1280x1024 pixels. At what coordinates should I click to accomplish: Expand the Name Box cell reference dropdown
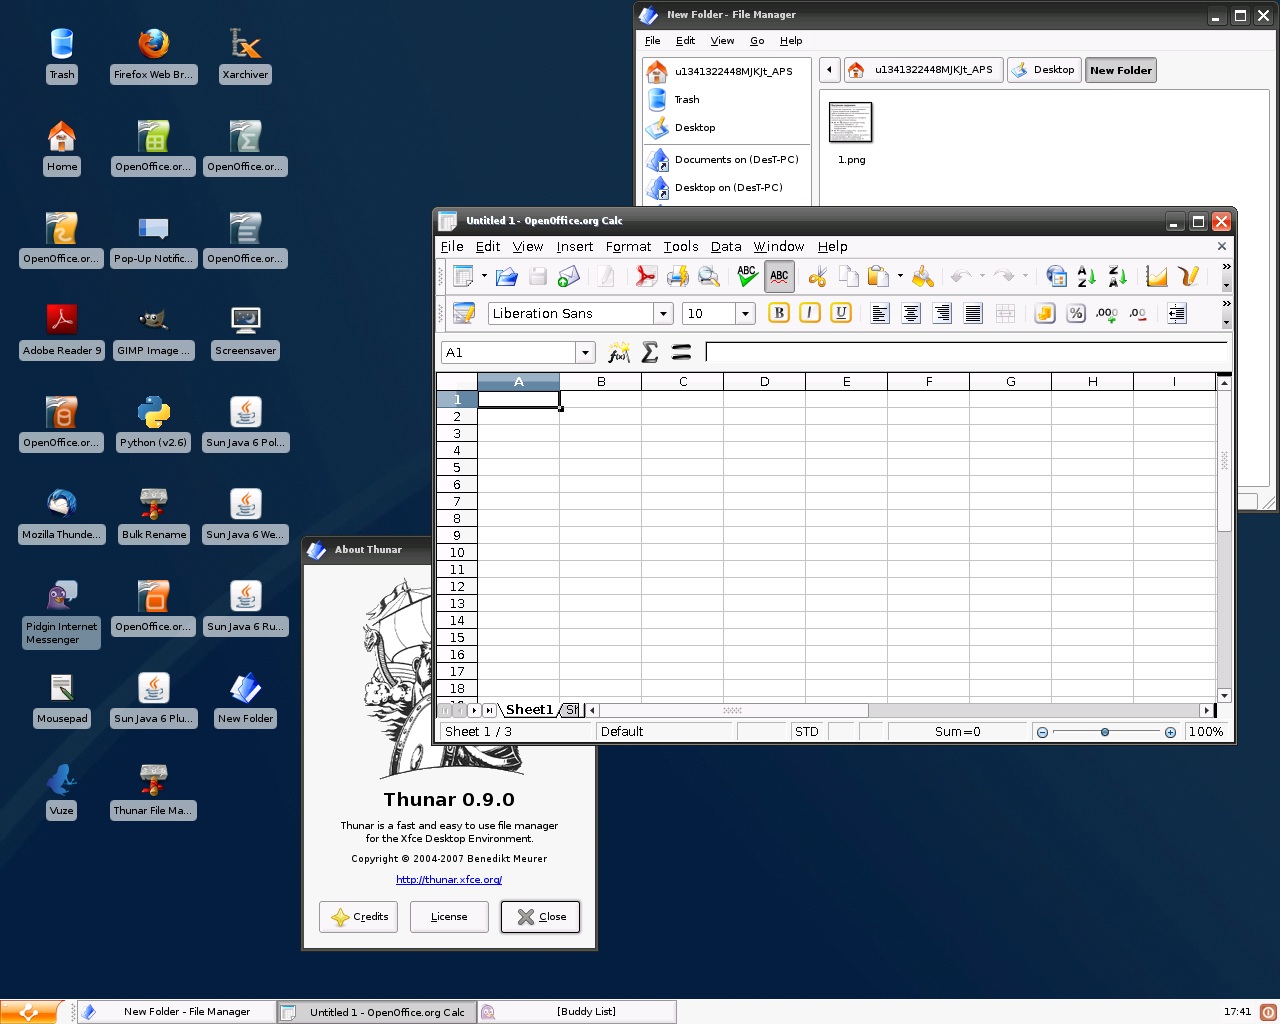click(585, 353)
